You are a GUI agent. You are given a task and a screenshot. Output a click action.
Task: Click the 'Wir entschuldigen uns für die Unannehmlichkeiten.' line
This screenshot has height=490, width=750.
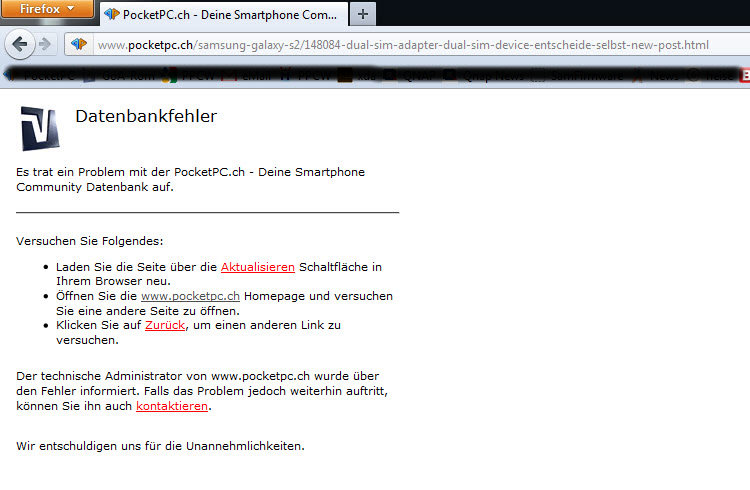(x=160, y=446)
